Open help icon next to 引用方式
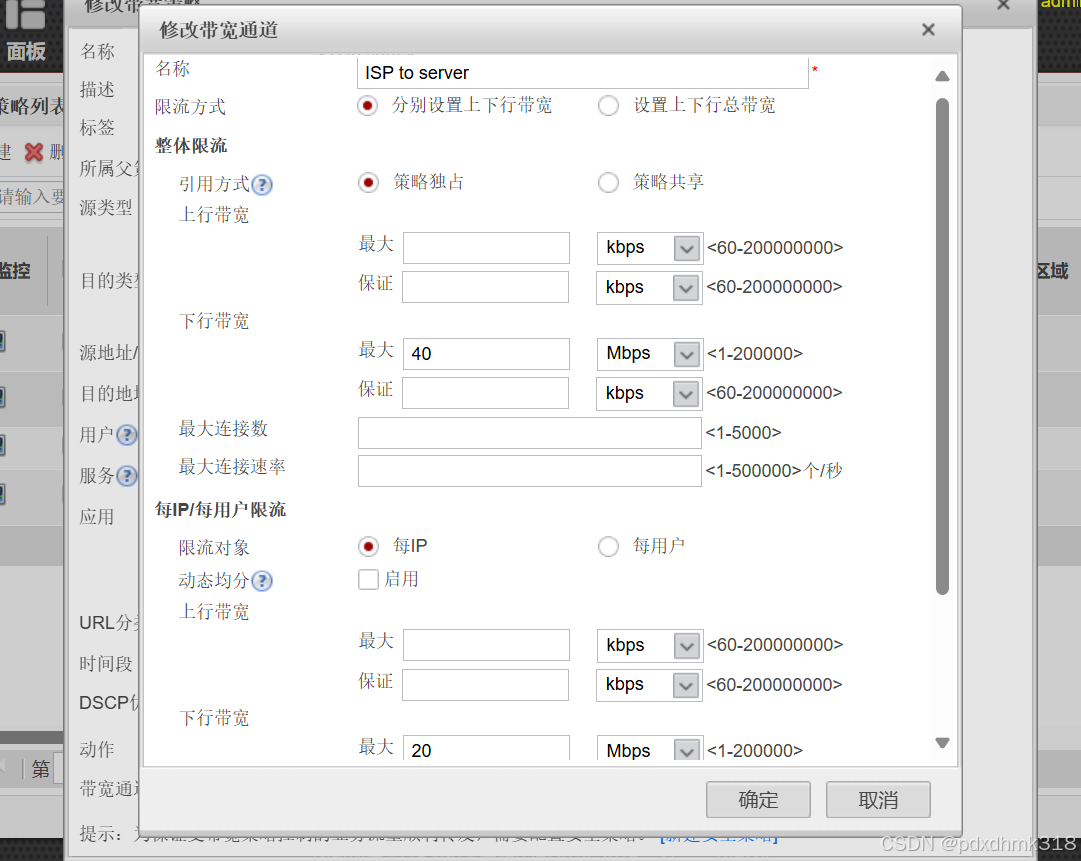The height and width of the screenshot is (861, 1081). coord(262,185)
